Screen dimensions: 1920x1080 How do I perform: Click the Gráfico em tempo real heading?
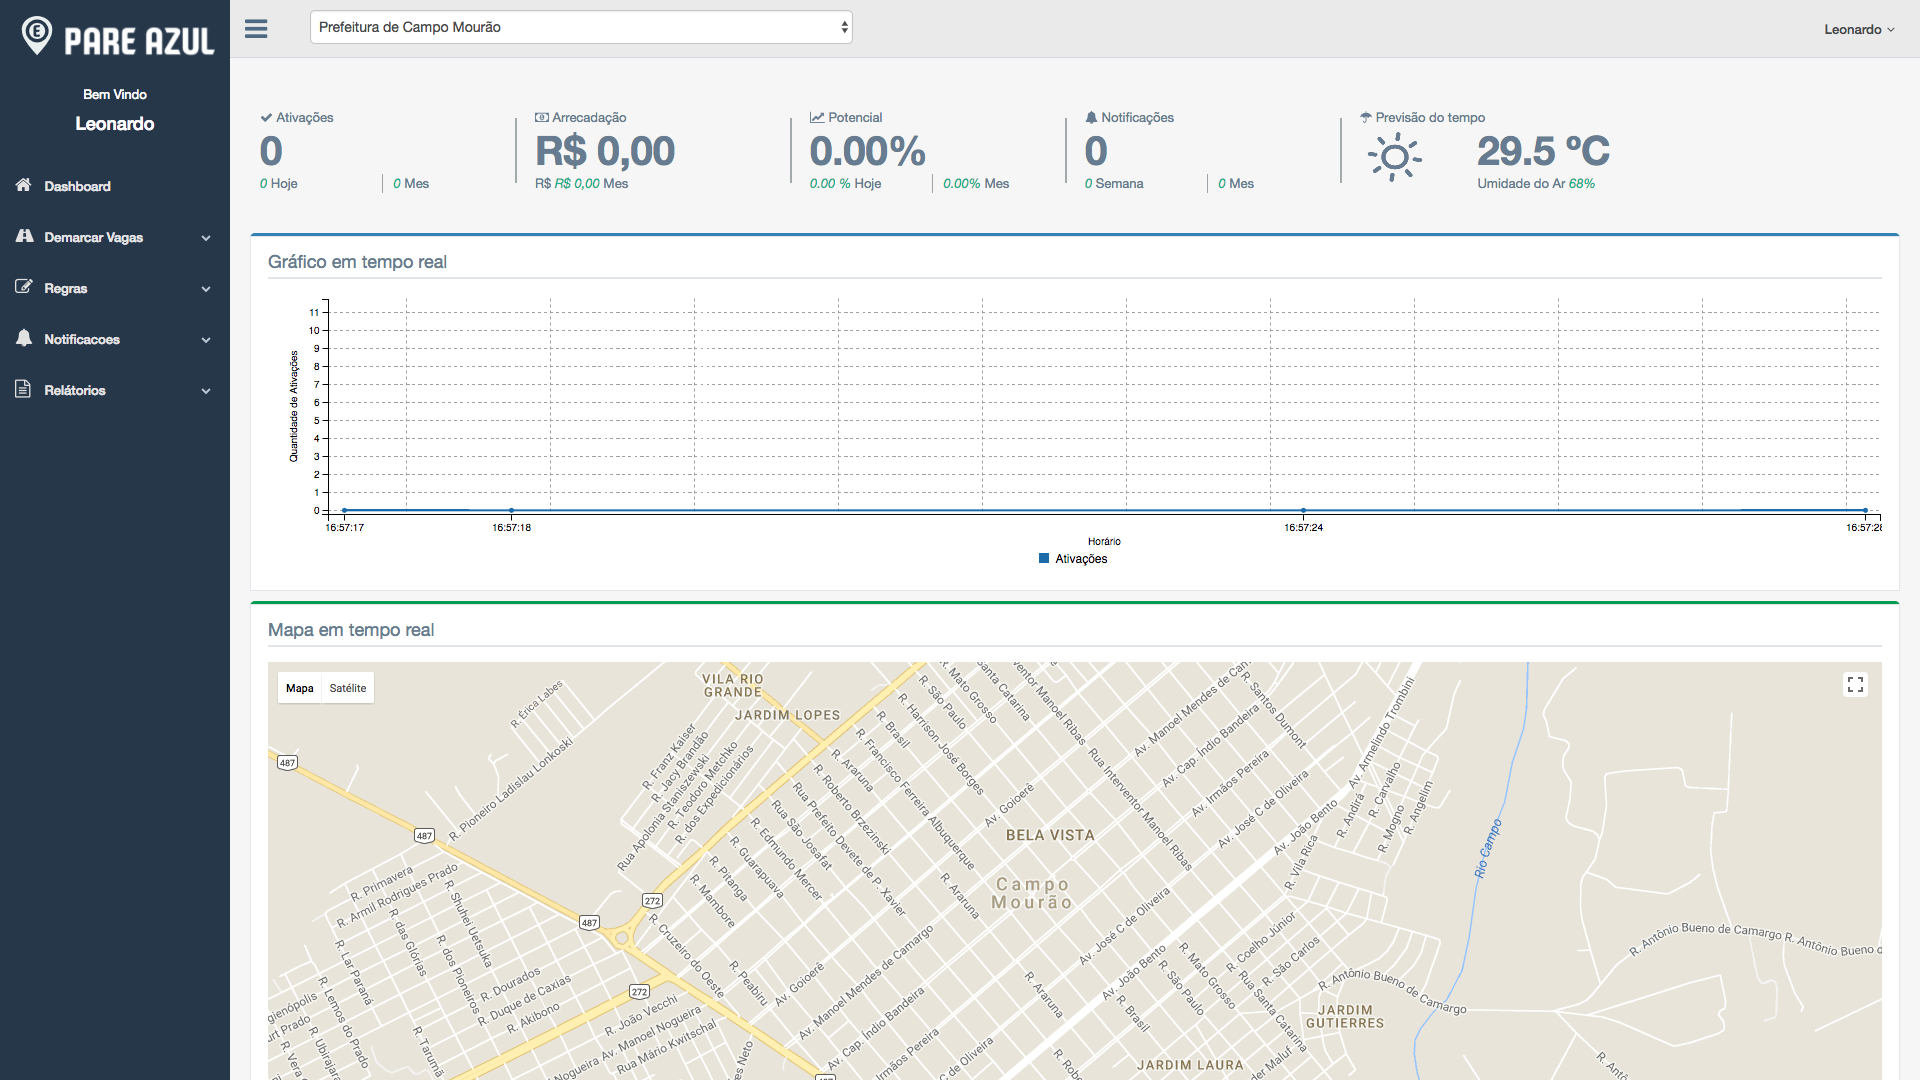click(x=357, y=262)
